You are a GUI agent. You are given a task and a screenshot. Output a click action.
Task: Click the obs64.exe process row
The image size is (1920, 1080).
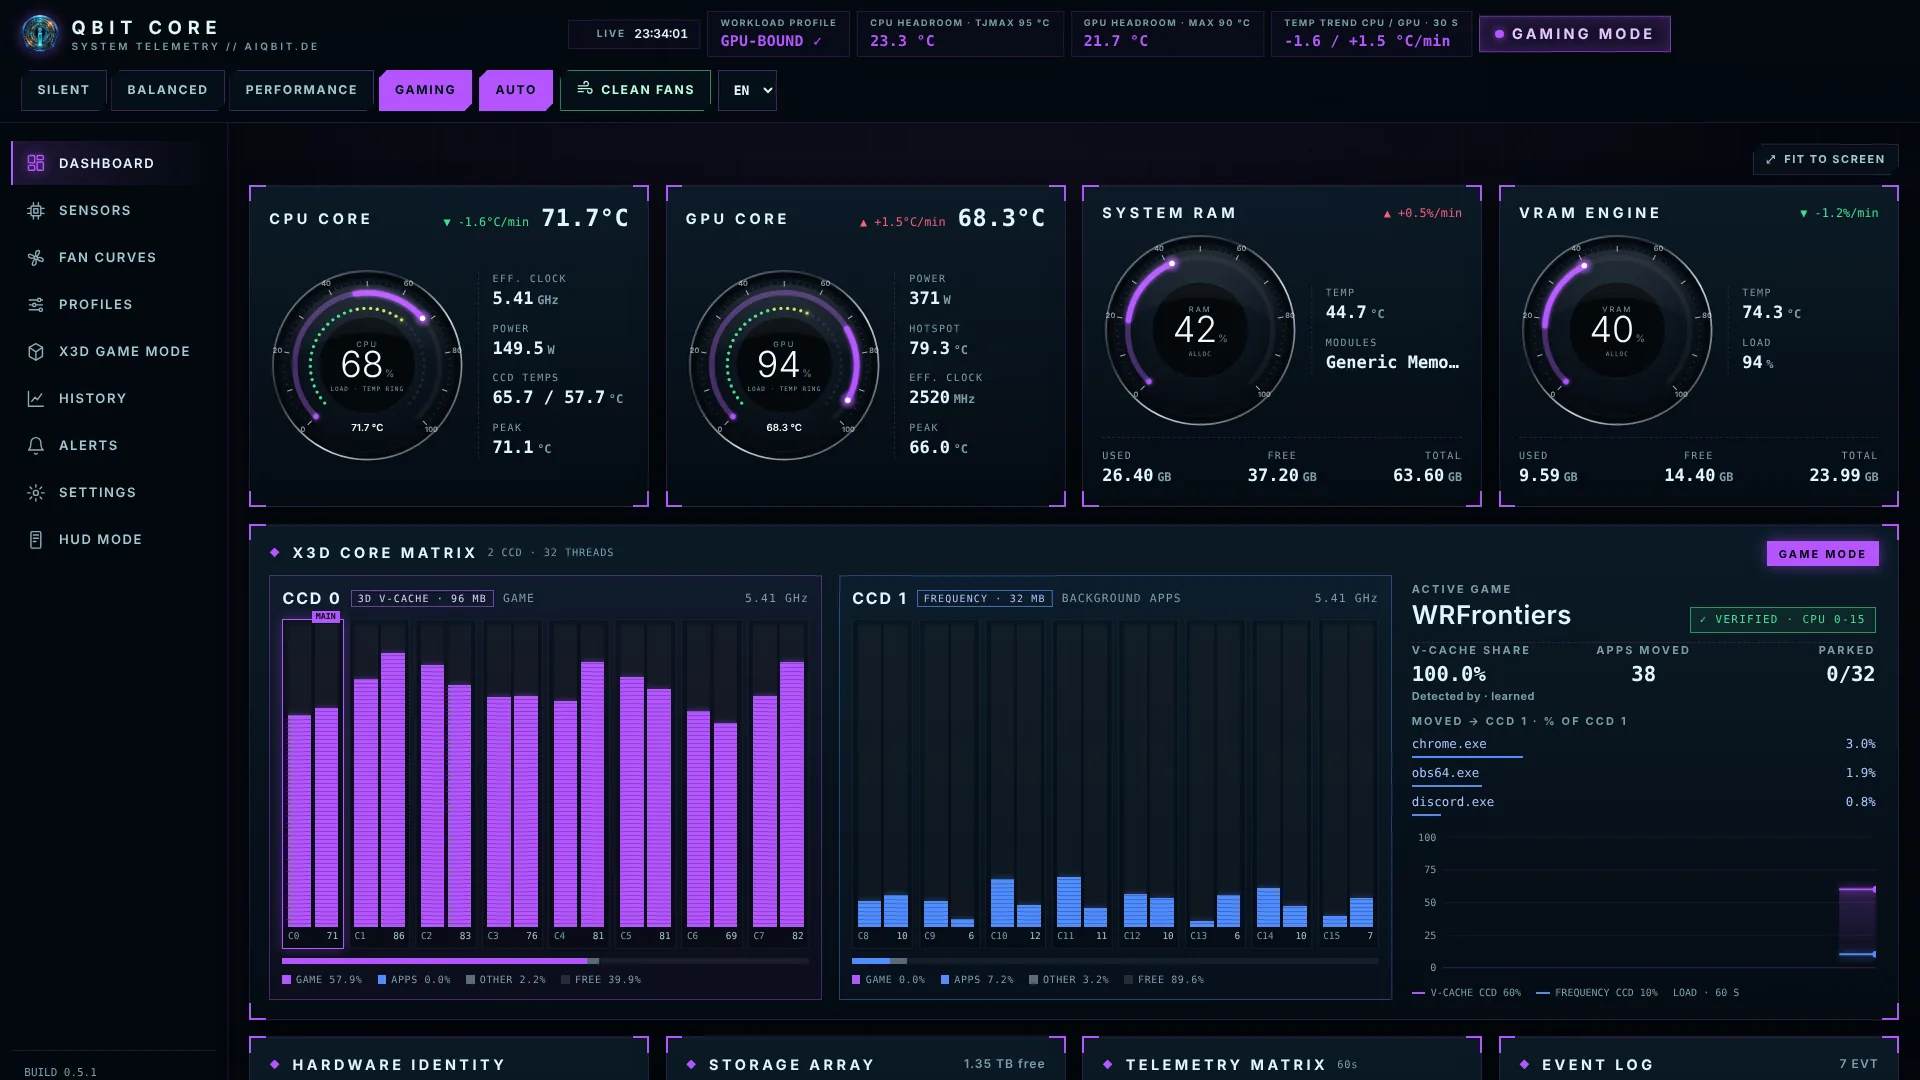click(1643, 775)
